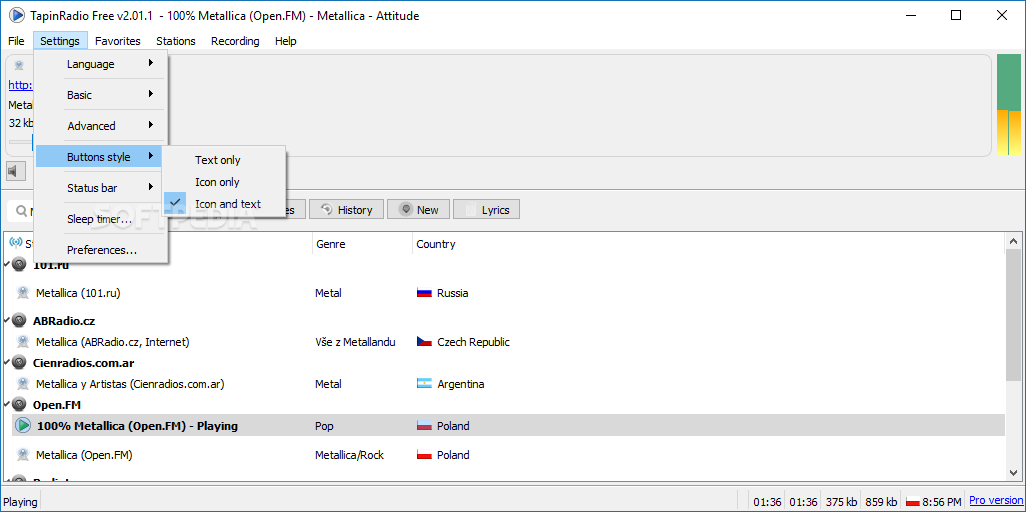Mute audio with the speaker icon

[15, 172]
